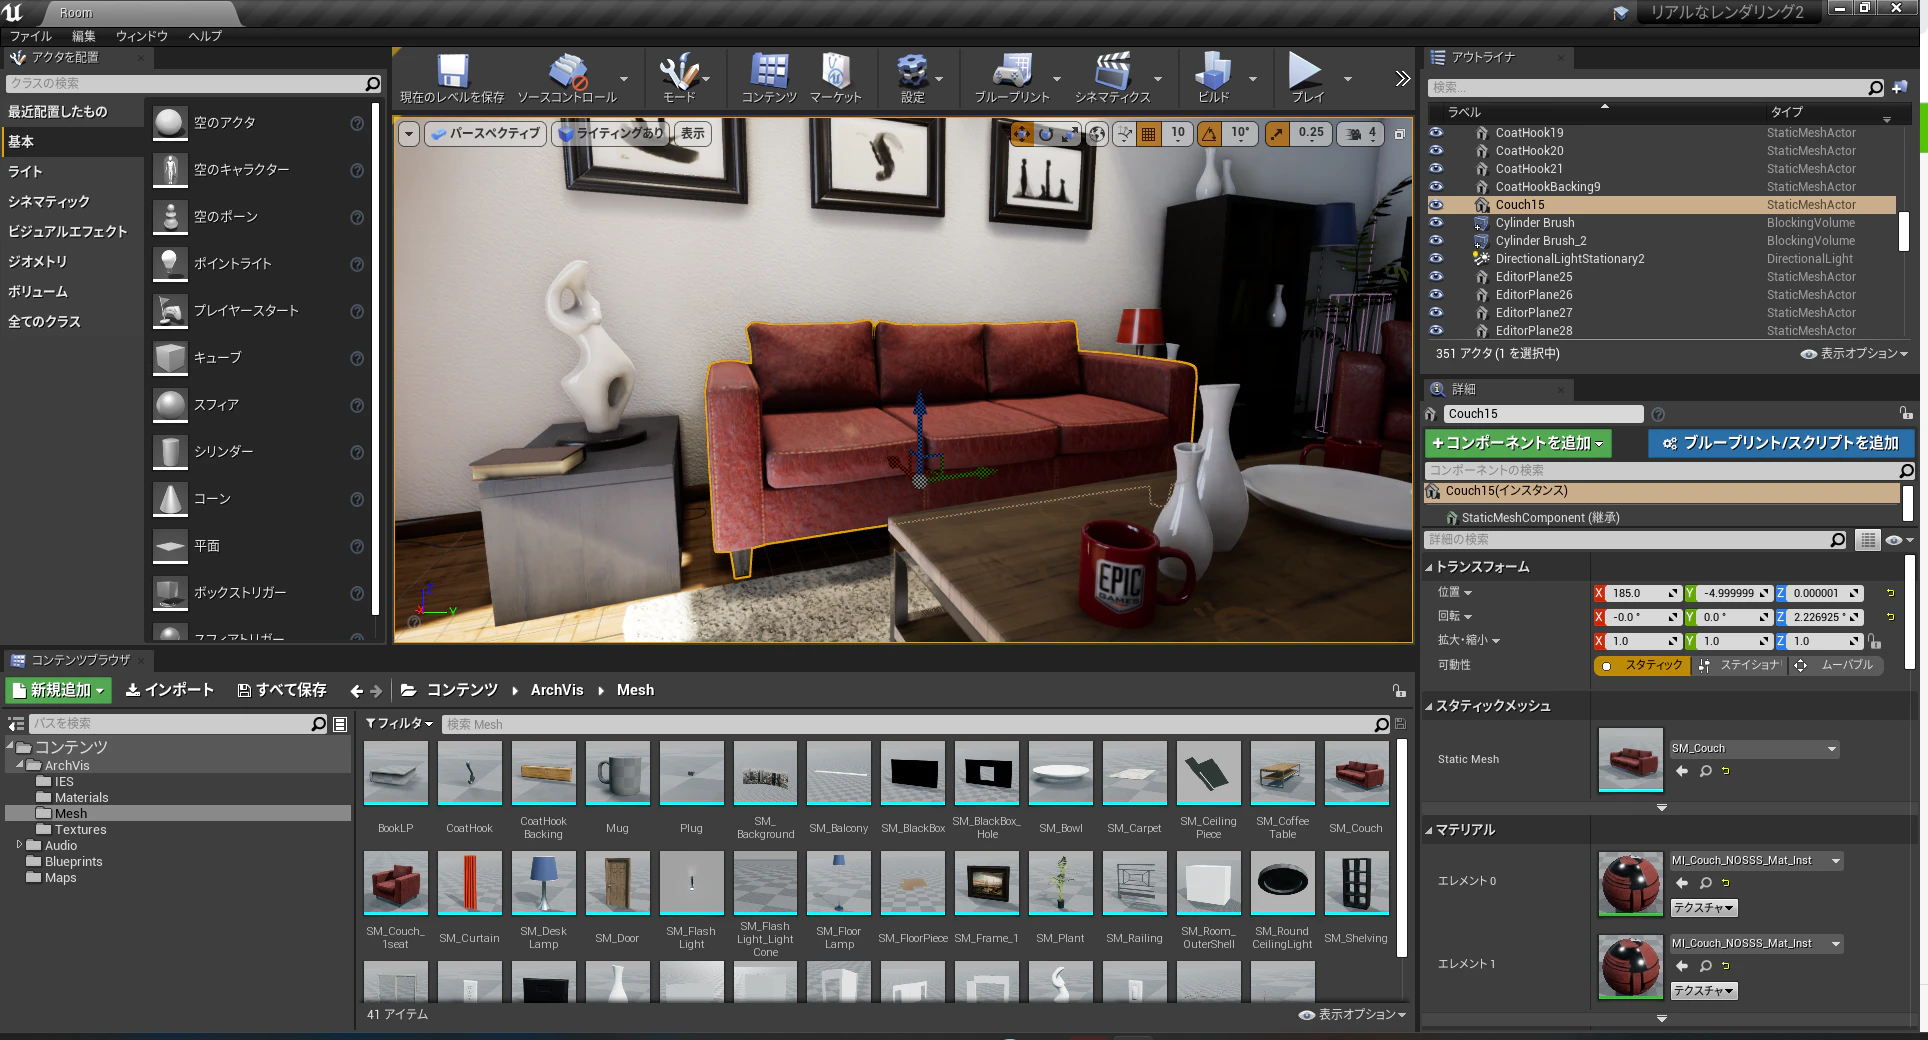The width and height of the screenshot is (1928, 1040).
Task: Select the rotate gizmo tool in the viewport
Action: [1046, 133]
